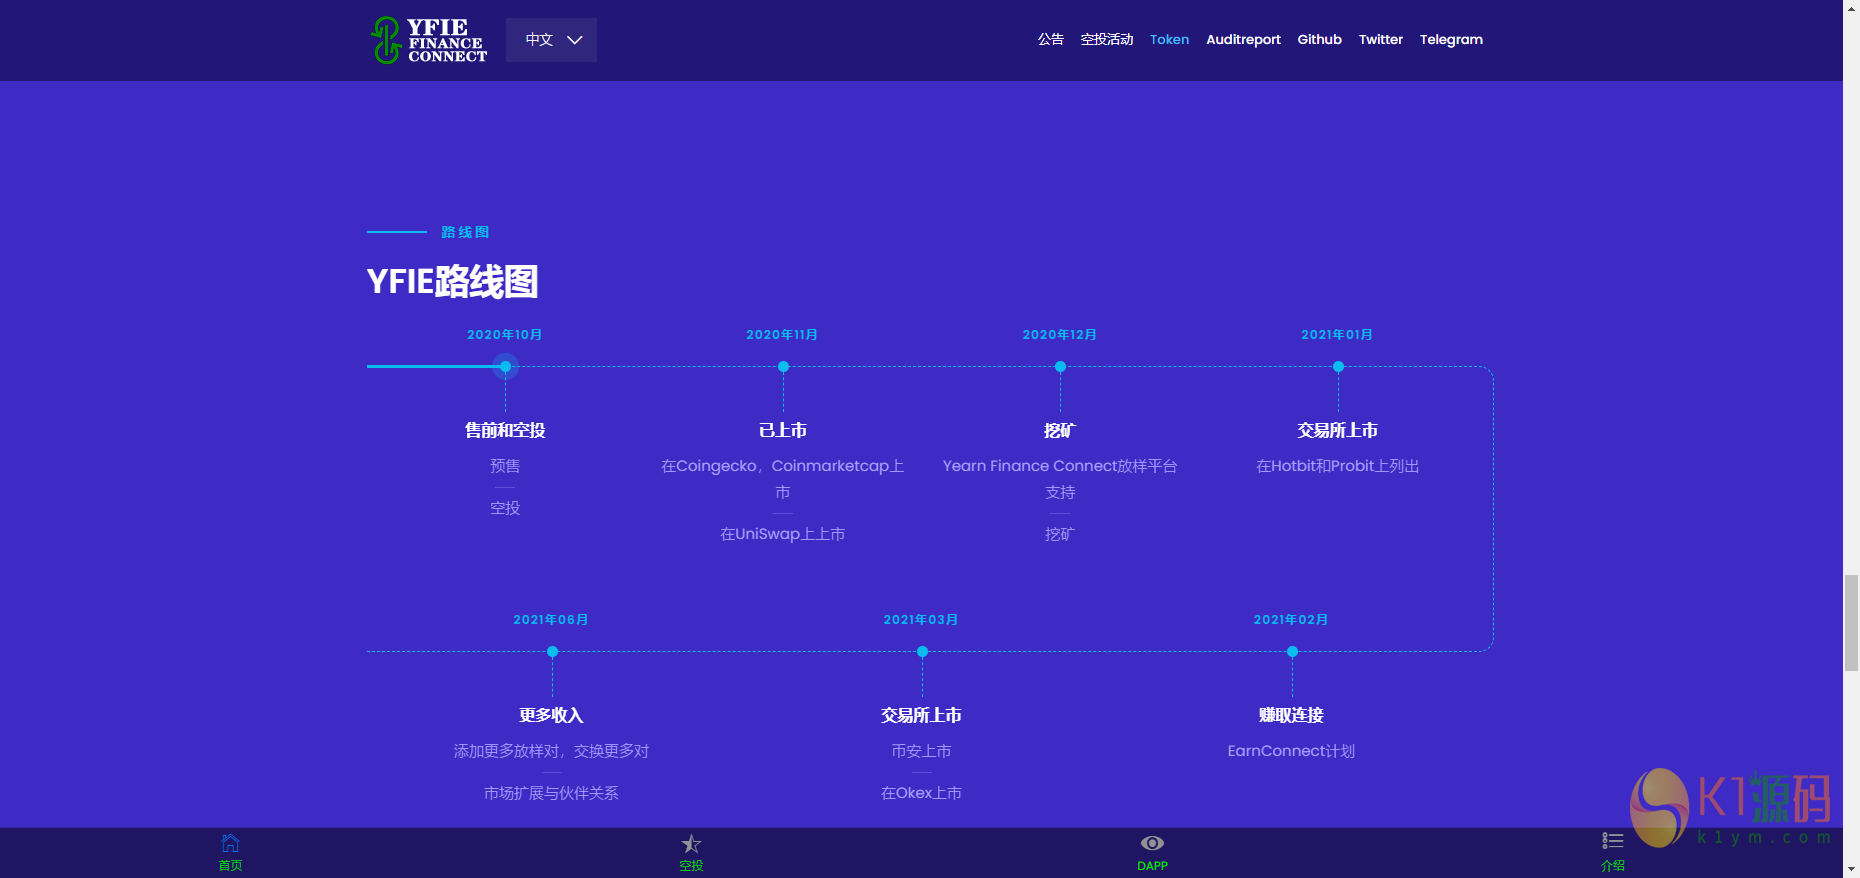Click the 2021年01月 date label
This screenshot has width=1860, height=878.
tap(1337, 335)
